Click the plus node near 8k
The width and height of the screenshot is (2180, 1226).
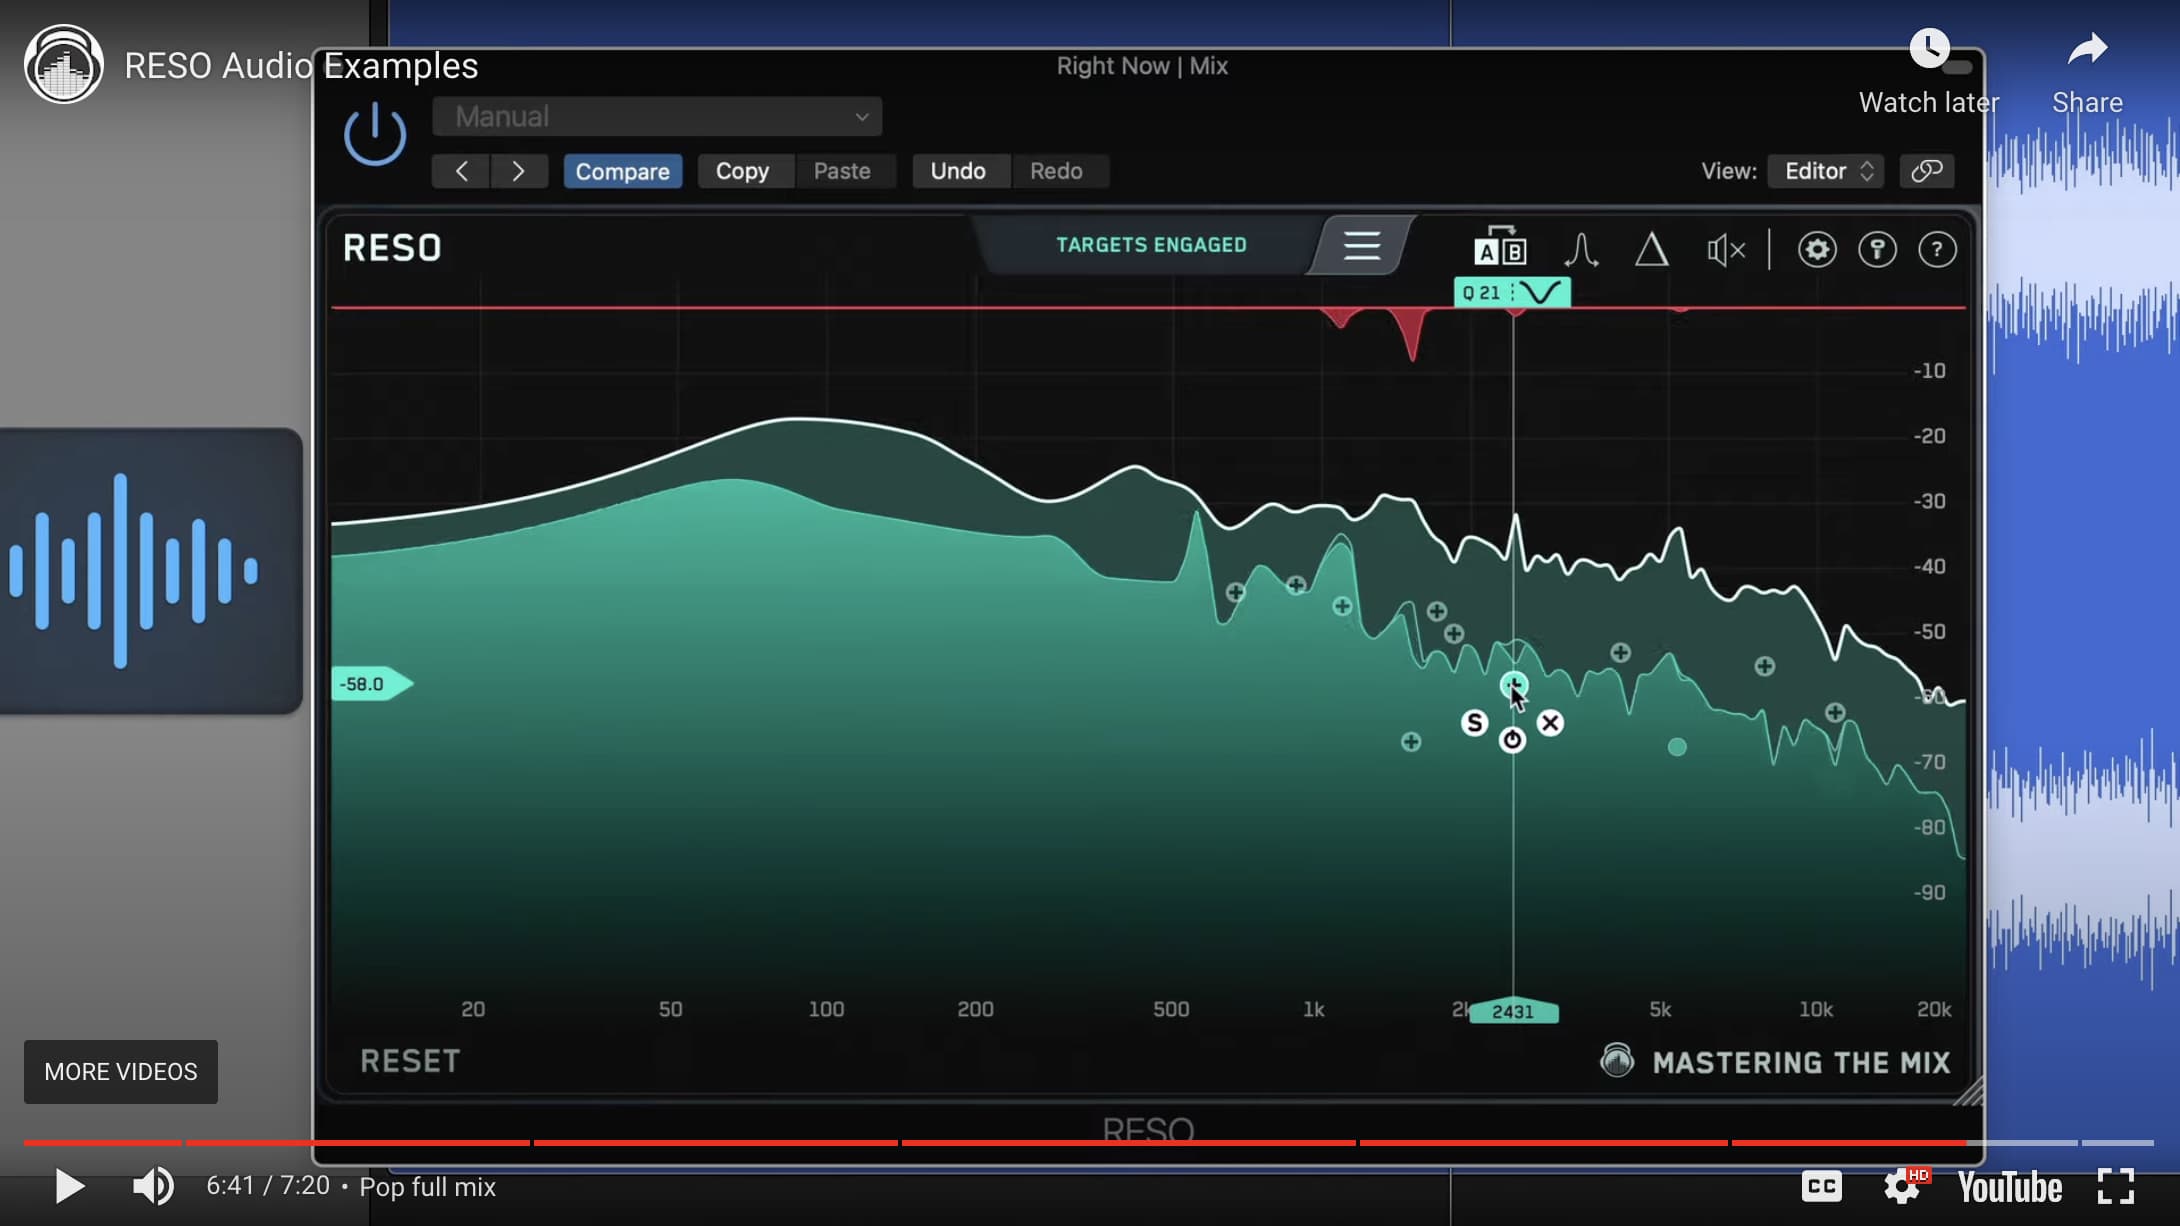point(1764,666)
